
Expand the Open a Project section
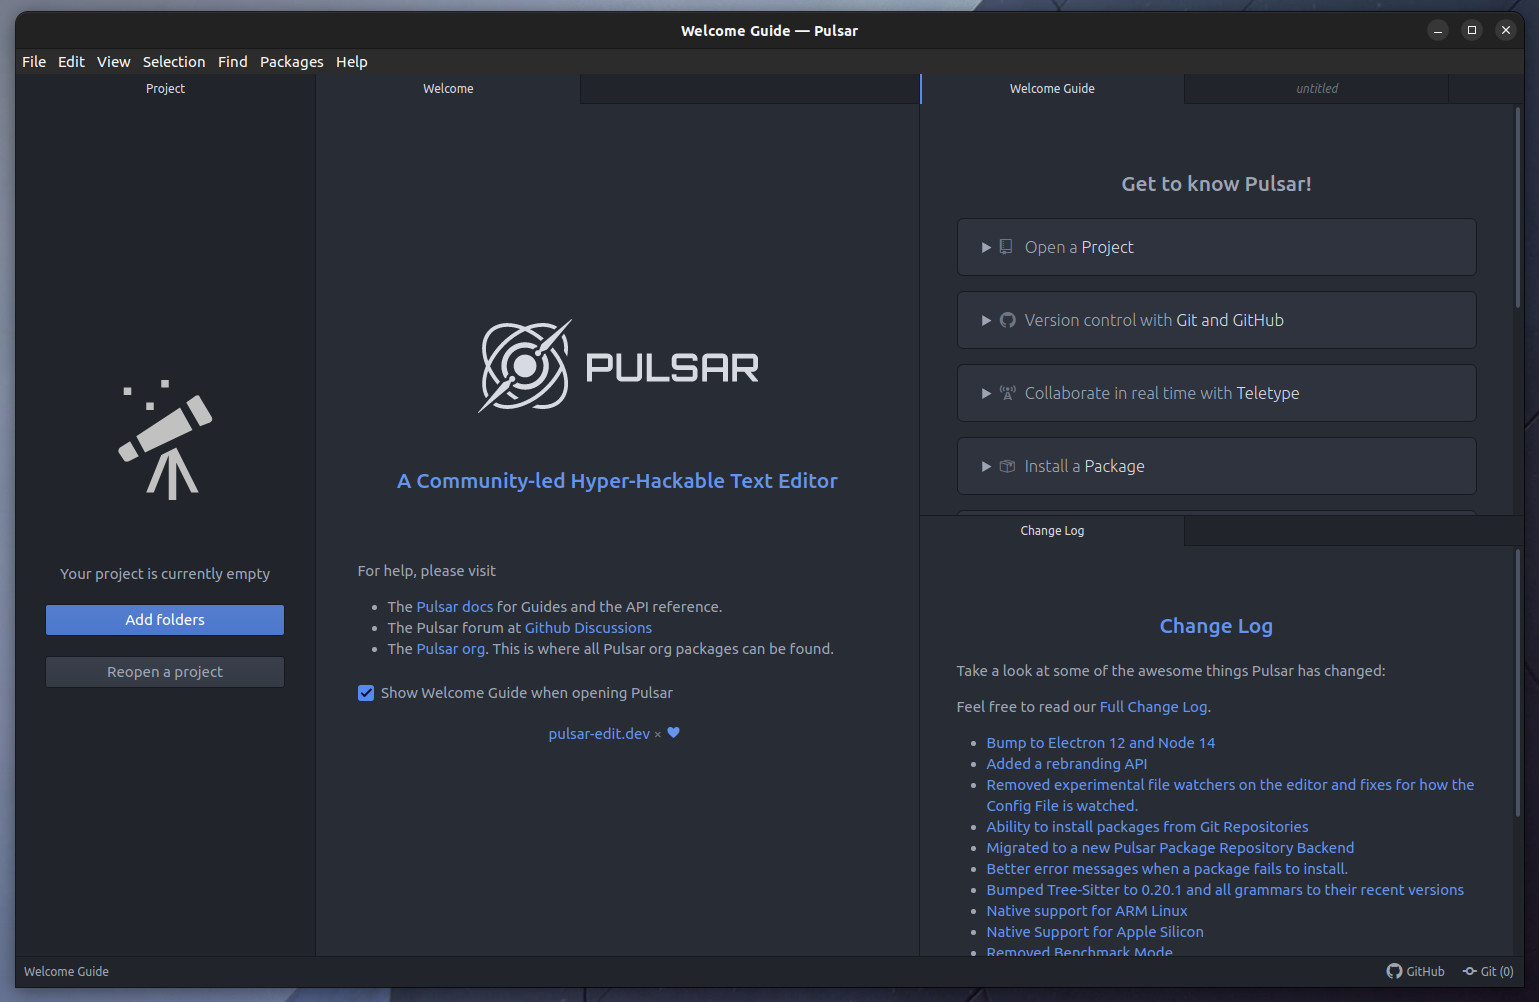tap(1216, 247)
